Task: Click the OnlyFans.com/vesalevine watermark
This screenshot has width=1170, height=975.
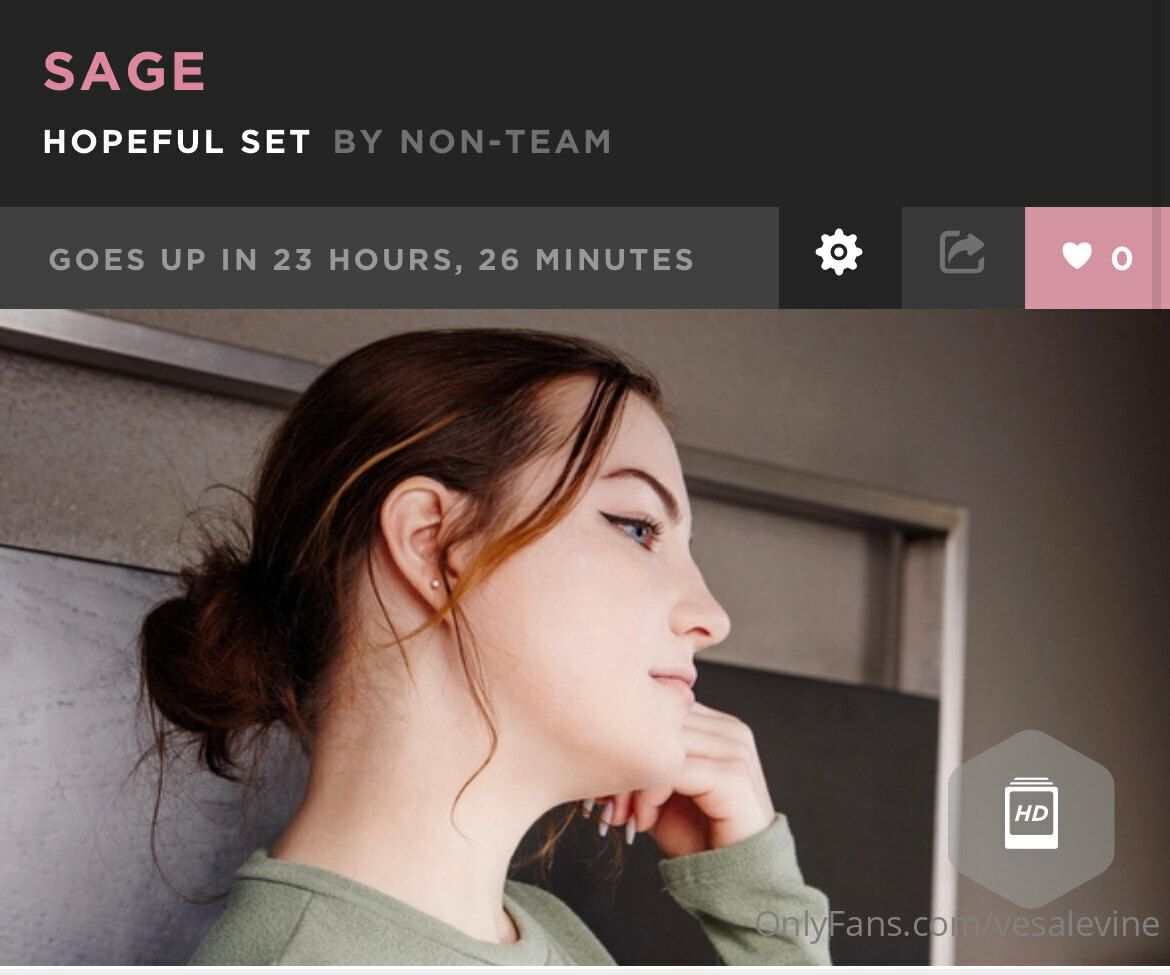Action: 957,925
